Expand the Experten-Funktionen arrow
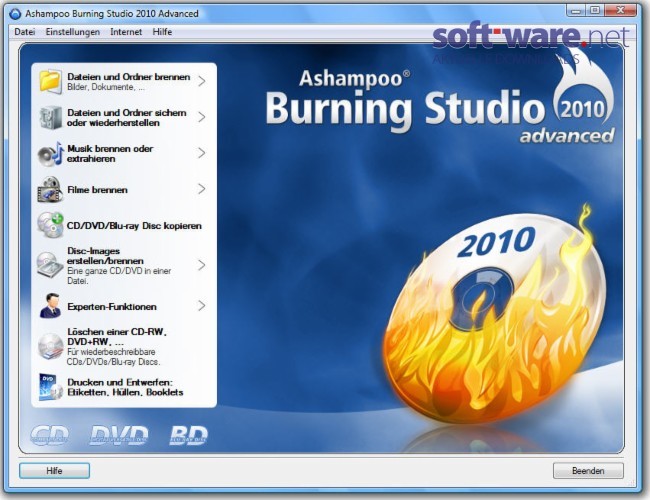Viewport: 650px width, 500px height. pyautogui.click(x=202, y=306)
